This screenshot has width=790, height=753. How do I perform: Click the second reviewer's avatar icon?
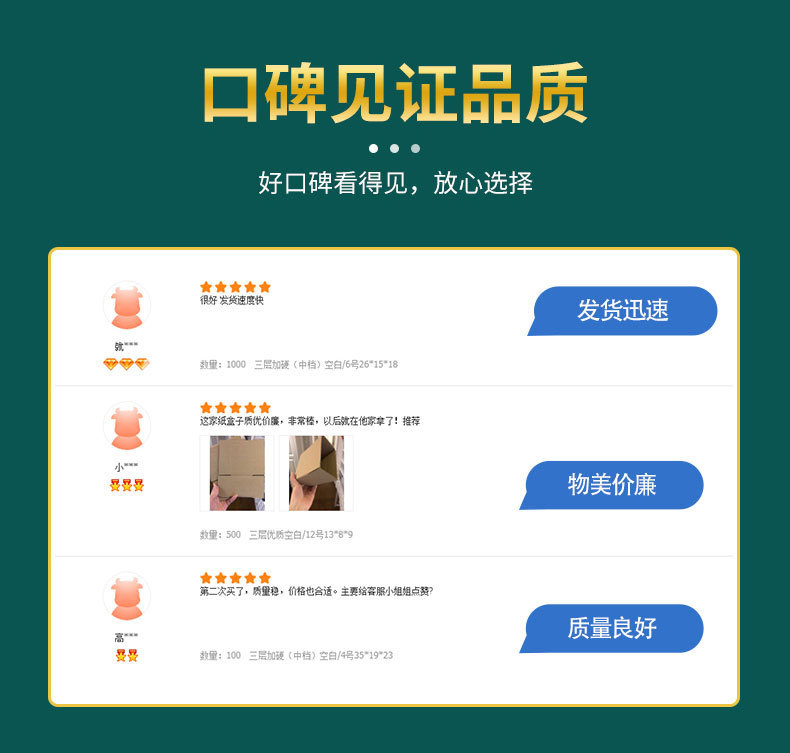(x=126, y=426)
